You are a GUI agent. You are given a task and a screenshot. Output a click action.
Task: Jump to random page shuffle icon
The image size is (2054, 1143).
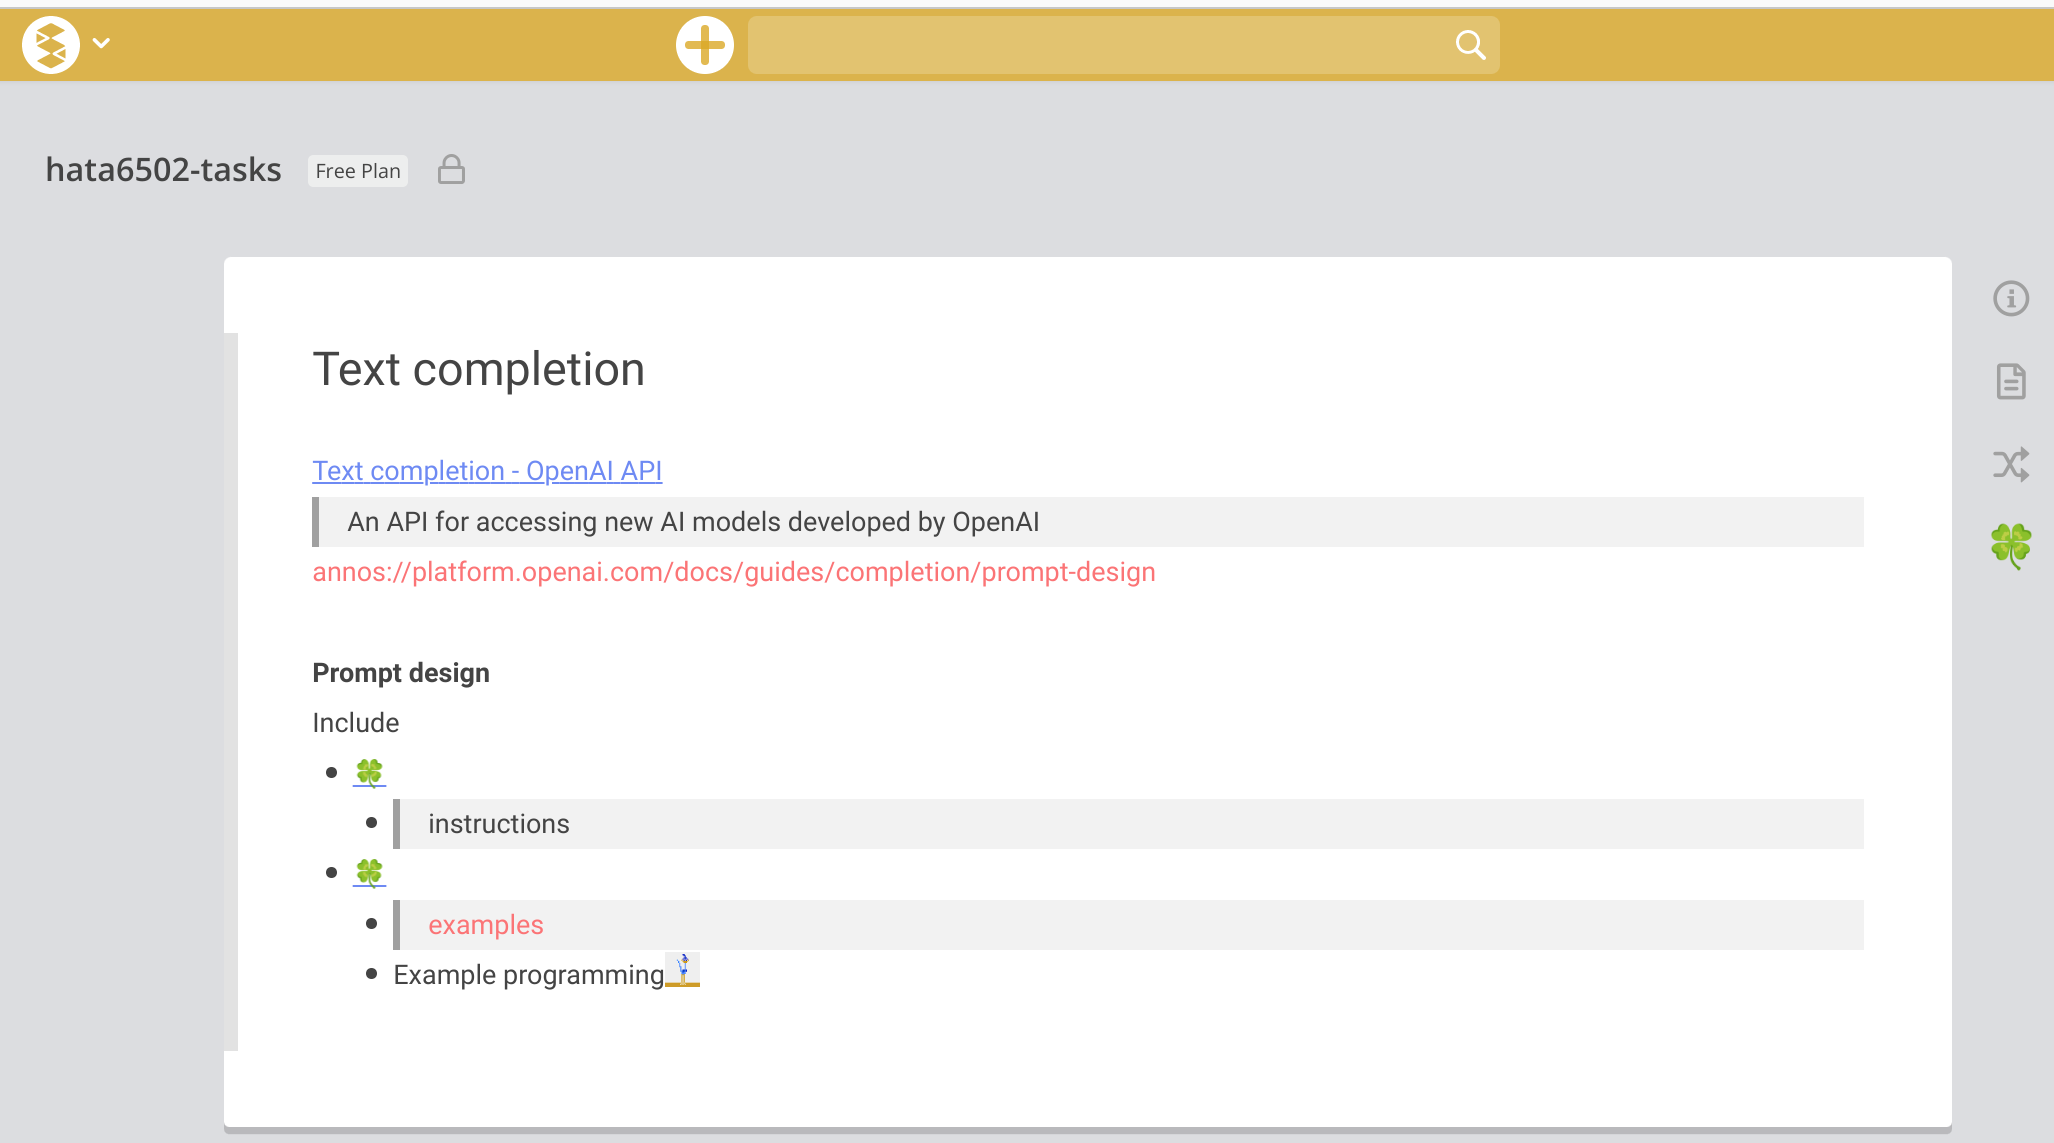2010,464
